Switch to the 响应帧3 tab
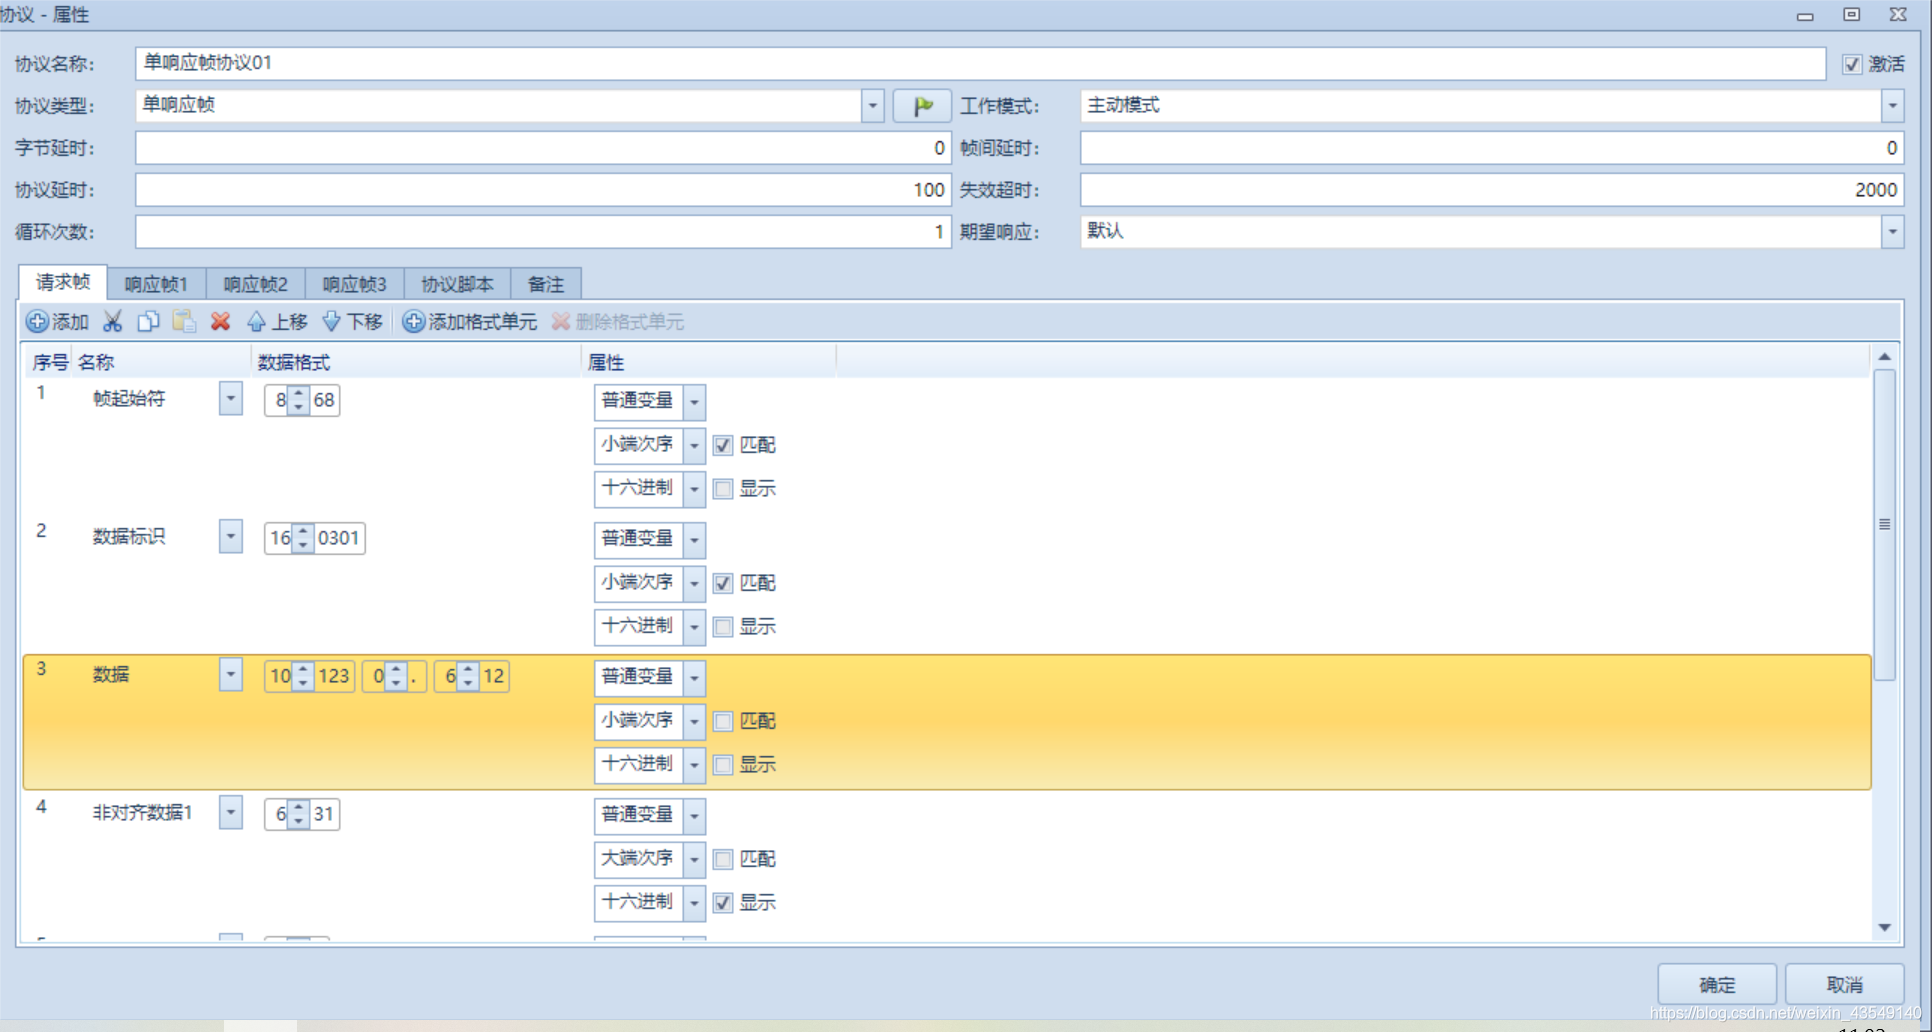The width and height of the screenshot is (1932, 1032). (x=354, y=285)
